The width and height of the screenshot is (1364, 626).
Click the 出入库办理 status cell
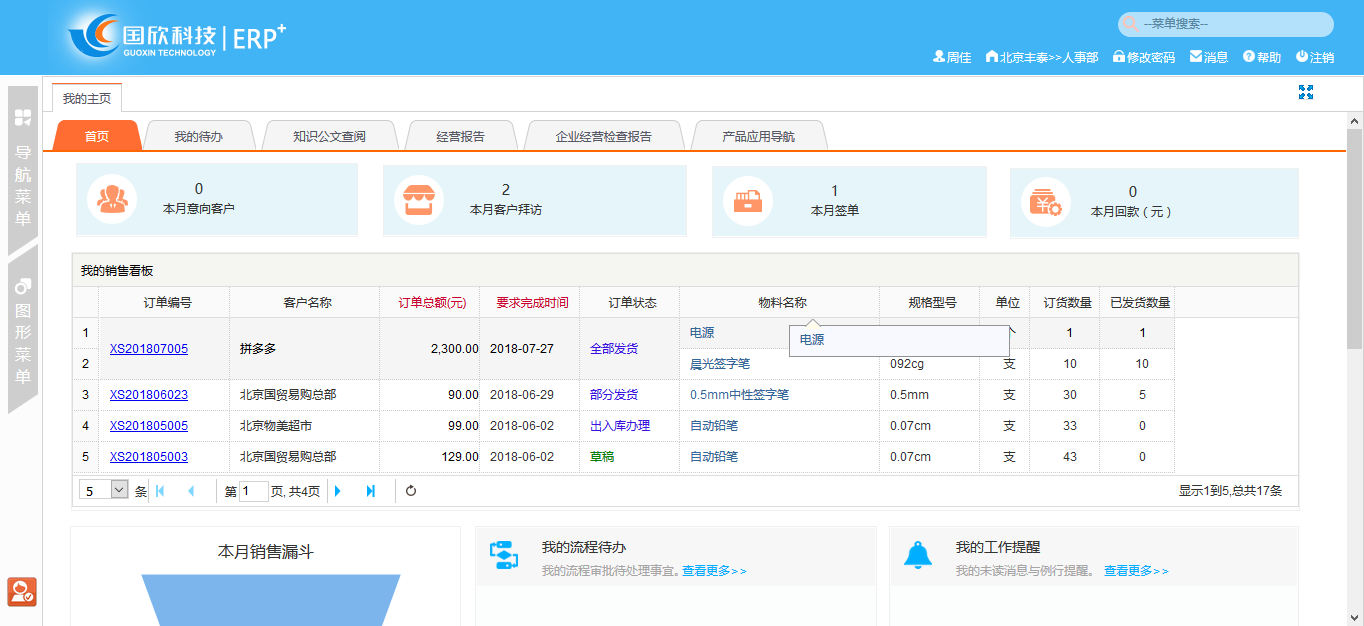click(629, 426)
